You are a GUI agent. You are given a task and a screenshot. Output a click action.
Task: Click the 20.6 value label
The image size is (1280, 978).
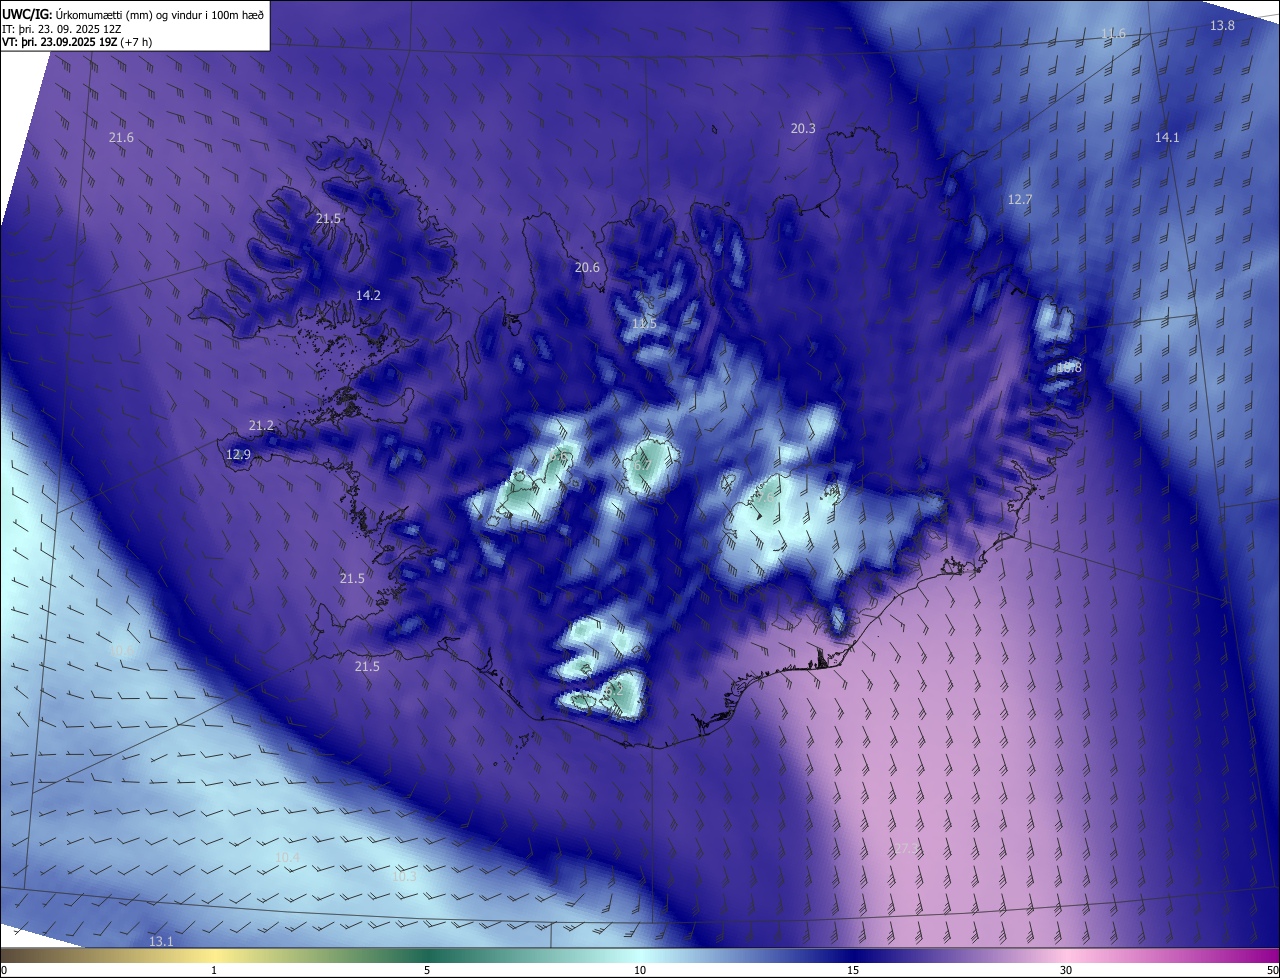pos(587,267)
